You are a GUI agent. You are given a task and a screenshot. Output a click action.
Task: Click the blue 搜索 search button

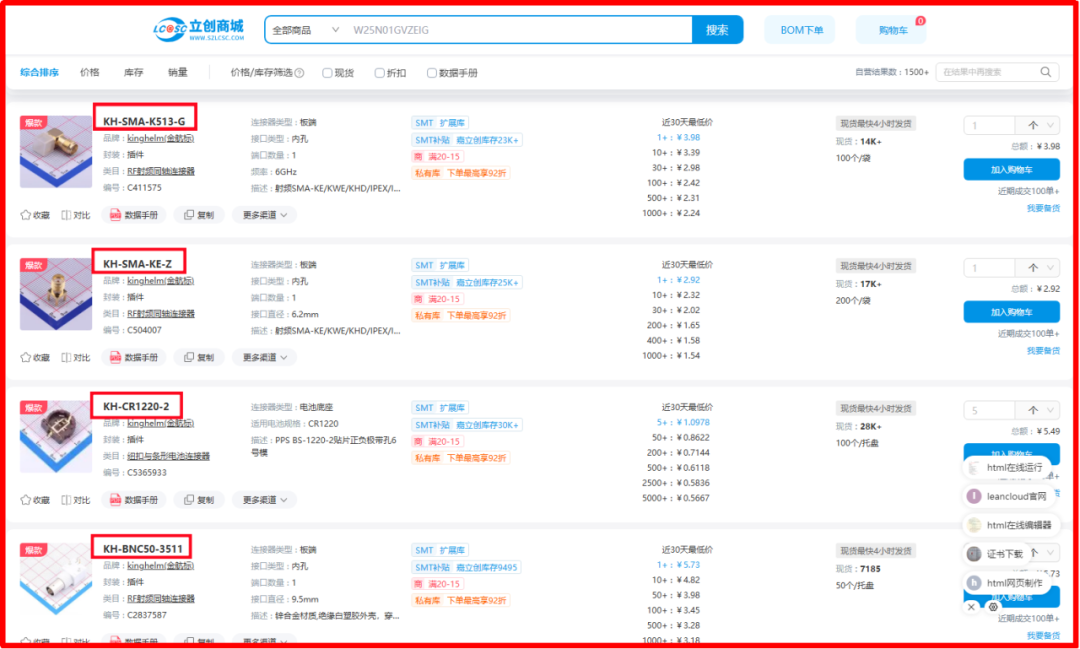[x=717, y=30]
